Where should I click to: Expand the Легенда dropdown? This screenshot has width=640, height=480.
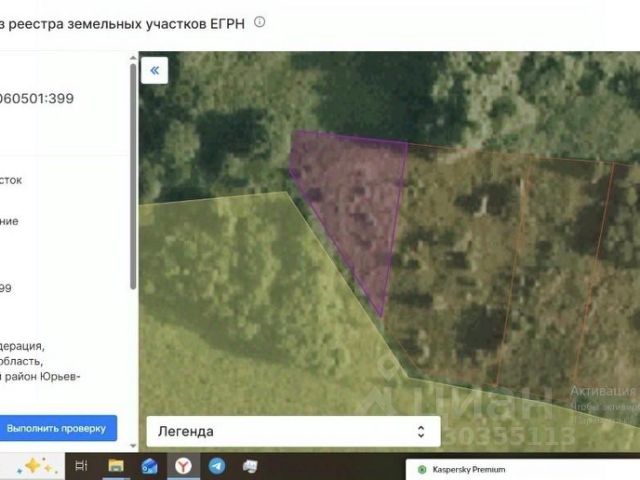tap(293, 431)
